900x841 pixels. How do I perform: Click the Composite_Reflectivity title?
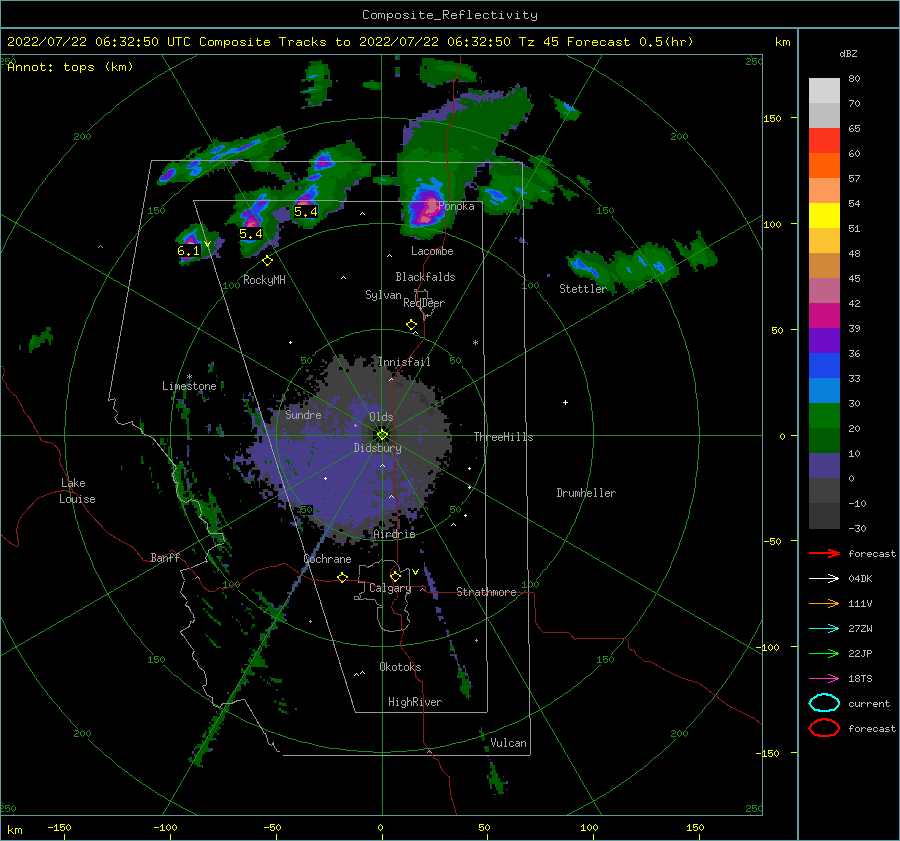449,15
